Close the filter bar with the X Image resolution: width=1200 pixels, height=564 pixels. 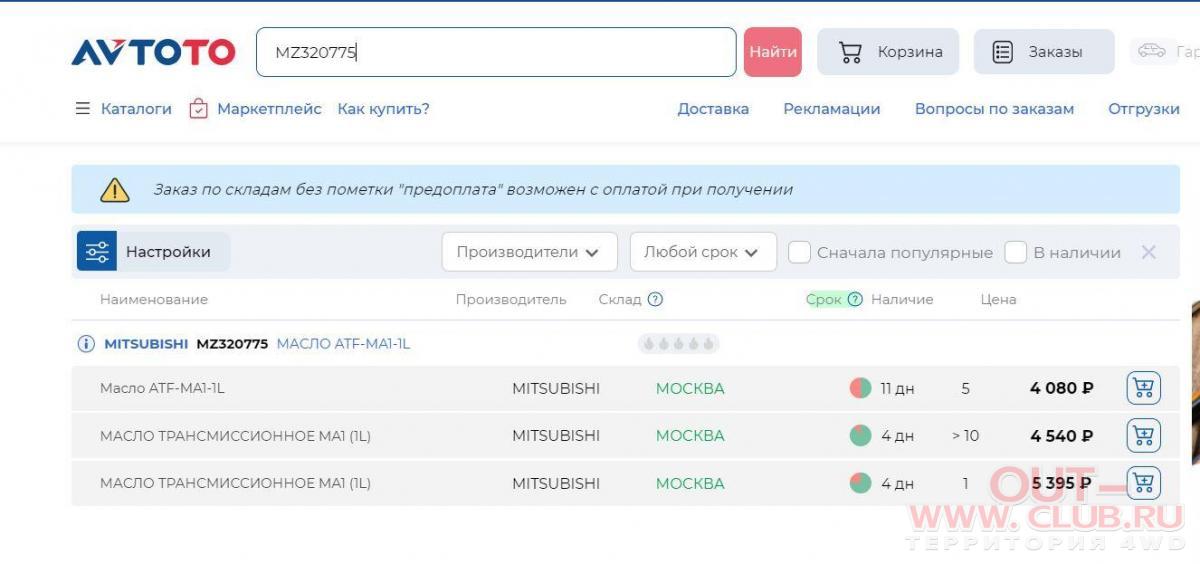point(1149,252)
